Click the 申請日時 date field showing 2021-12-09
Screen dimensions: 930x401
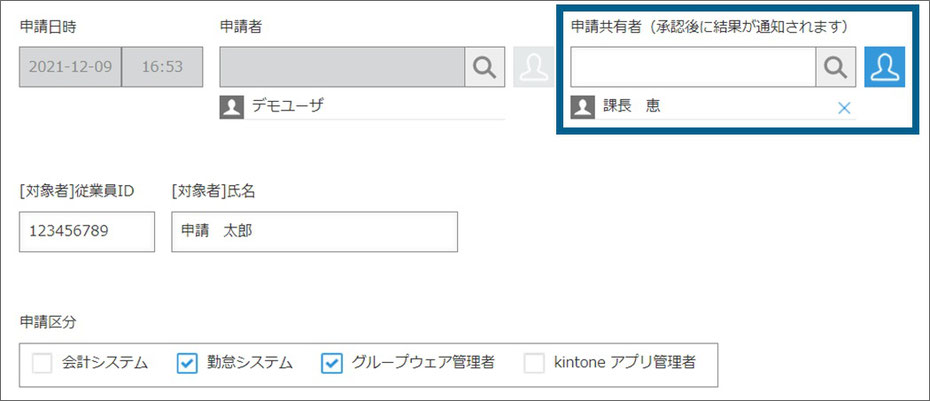(x=70, y=67)
